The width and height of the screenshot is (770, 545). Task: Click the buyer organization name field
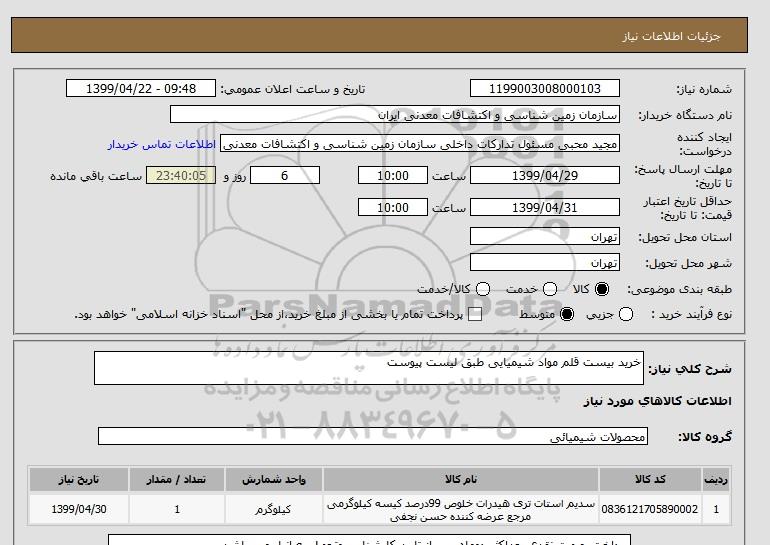coord(395,114)
